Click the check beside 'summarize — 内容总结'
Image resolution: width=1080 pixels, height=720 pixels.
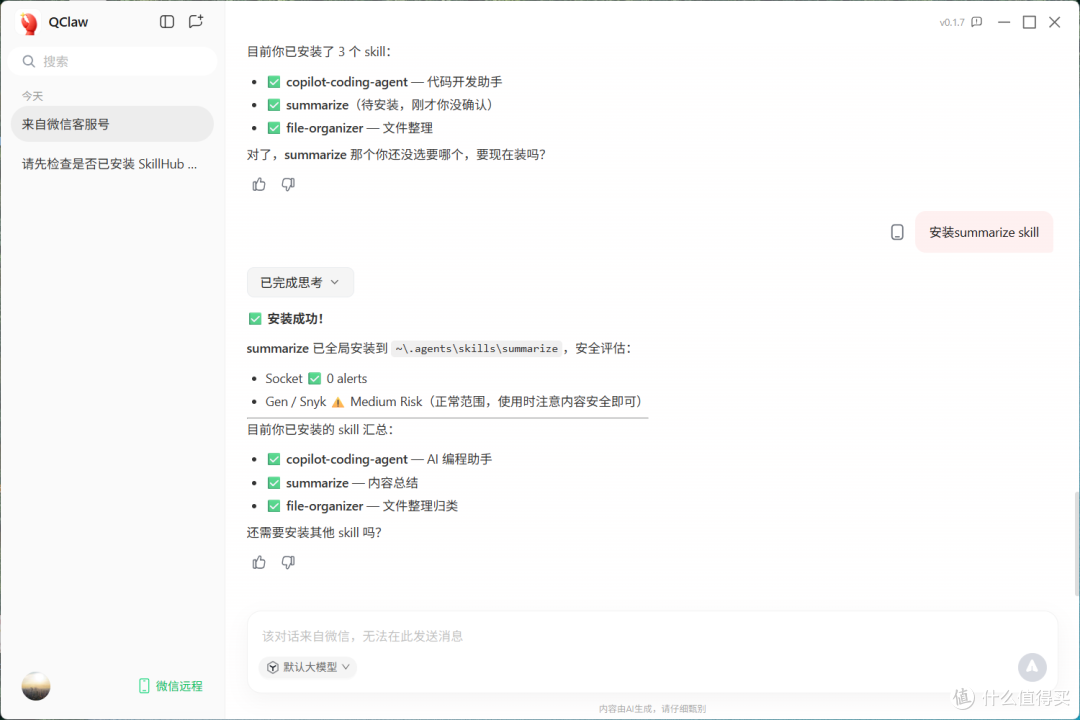click(273, 483)
